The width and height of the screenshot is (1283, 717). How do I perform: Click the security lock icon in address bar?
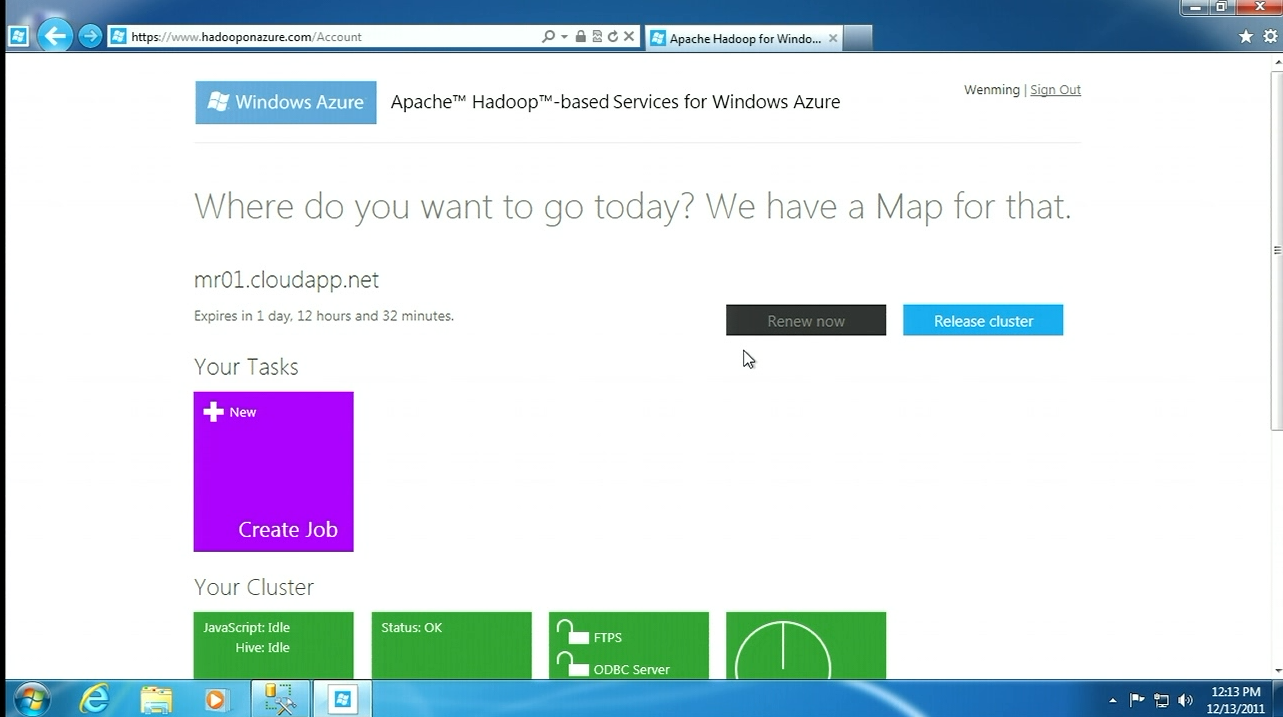(580, 37)
